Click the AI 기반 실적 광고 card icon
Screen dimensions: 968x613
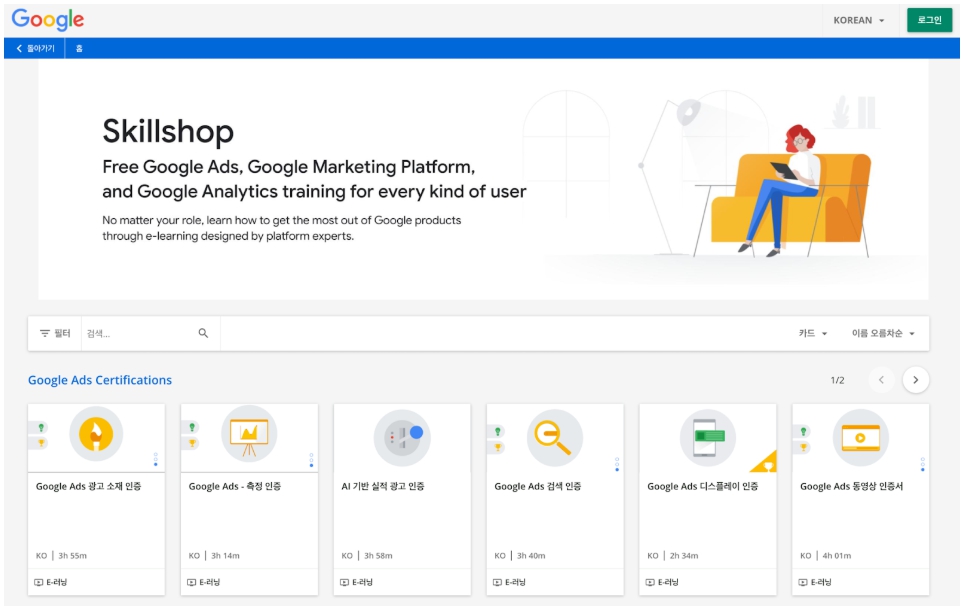tap(402, 437)
